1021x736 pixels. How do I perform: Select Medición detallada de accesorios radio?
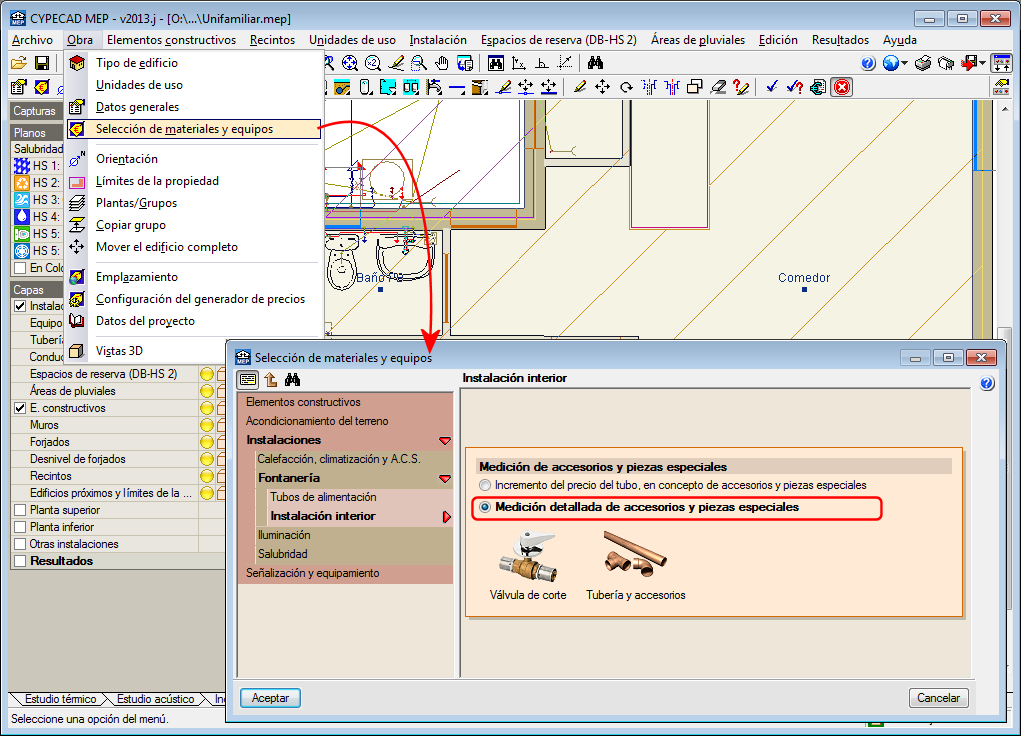pos(485,507)
